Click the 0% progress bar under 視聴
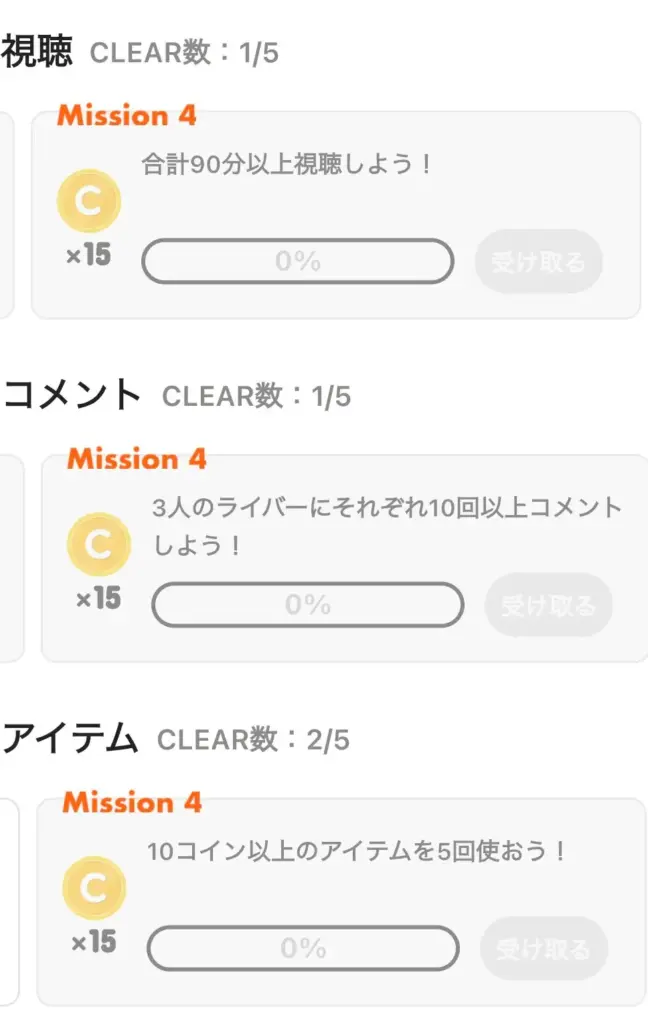This screenshot has height=1024, width=648. [298, 262]
